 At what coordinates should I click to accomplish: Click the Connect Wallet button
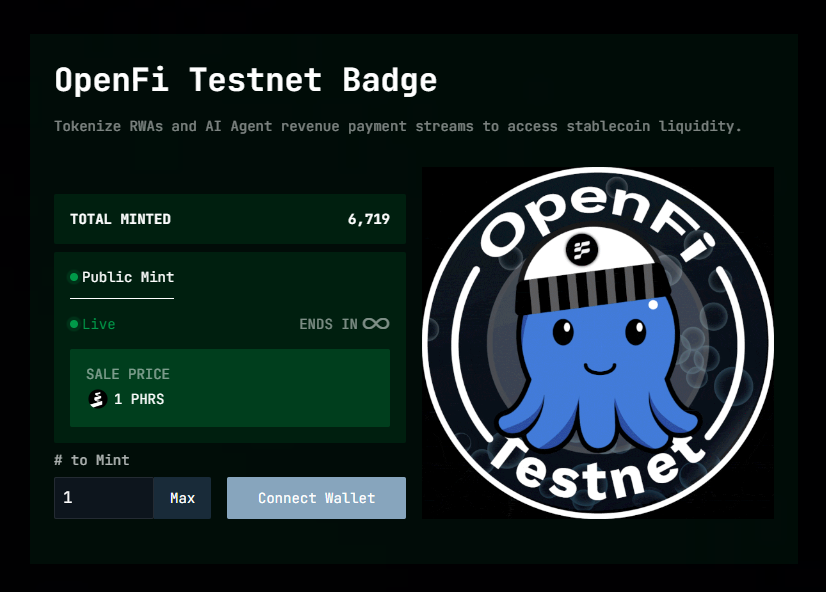316,498
